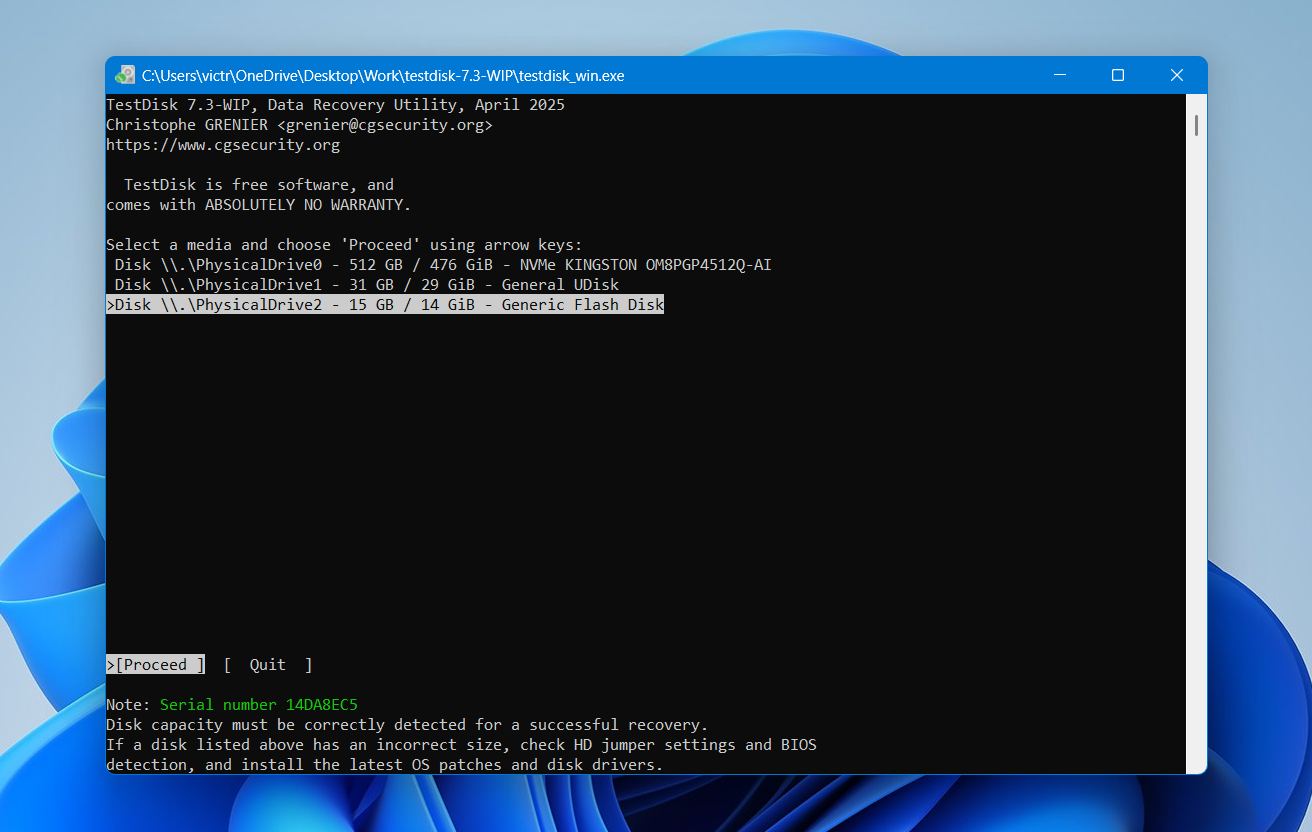Click the Quit button

pyautogui.click(x=266, y=664)
